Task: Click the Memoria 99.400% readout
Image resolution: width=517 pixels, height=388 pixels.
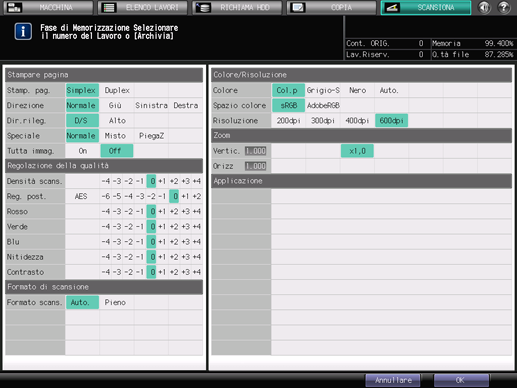Action: click(473, 43)
